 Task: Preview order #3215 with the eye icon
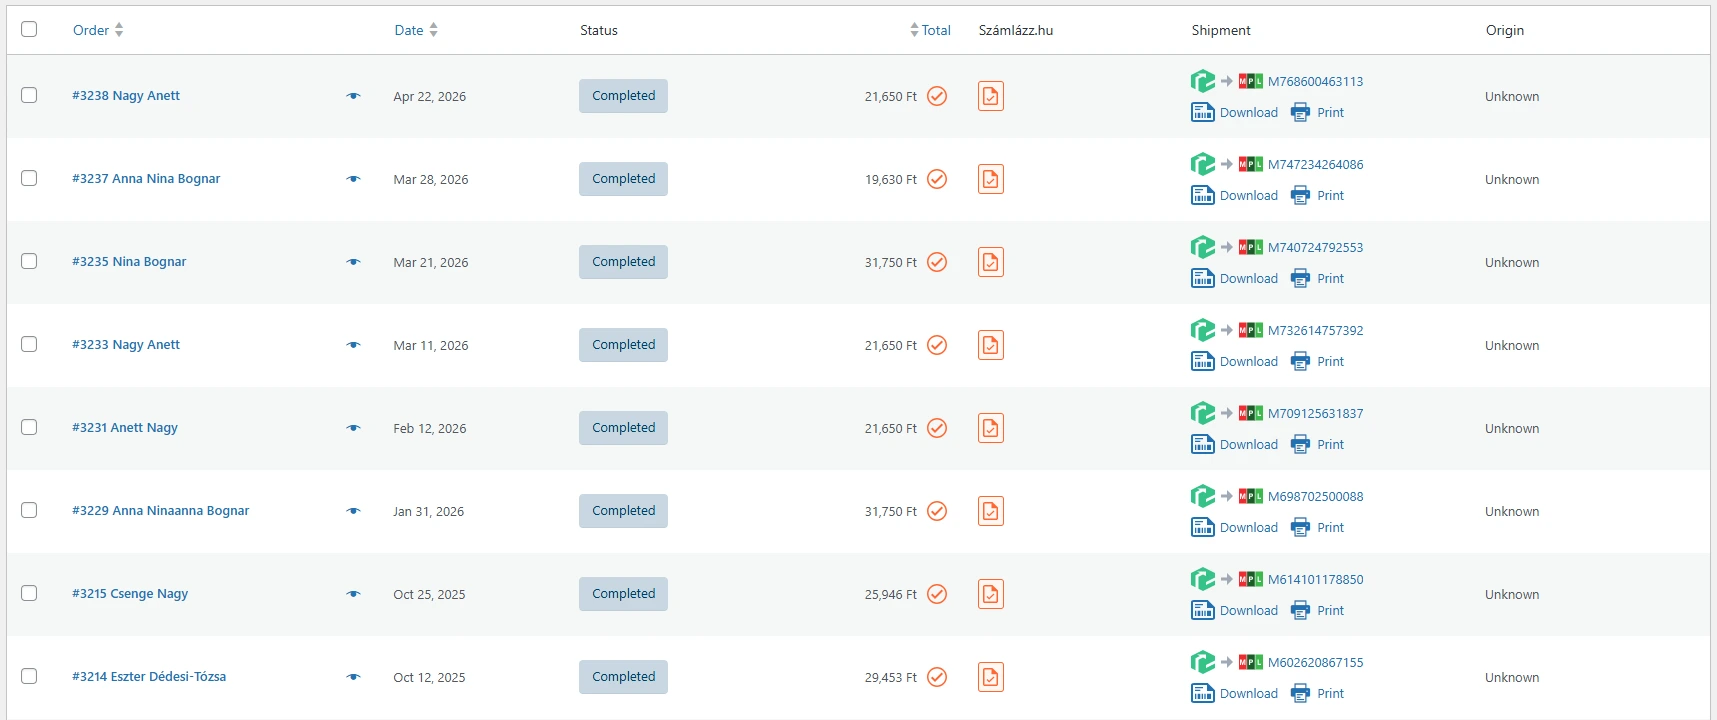[x=353, y=594]
